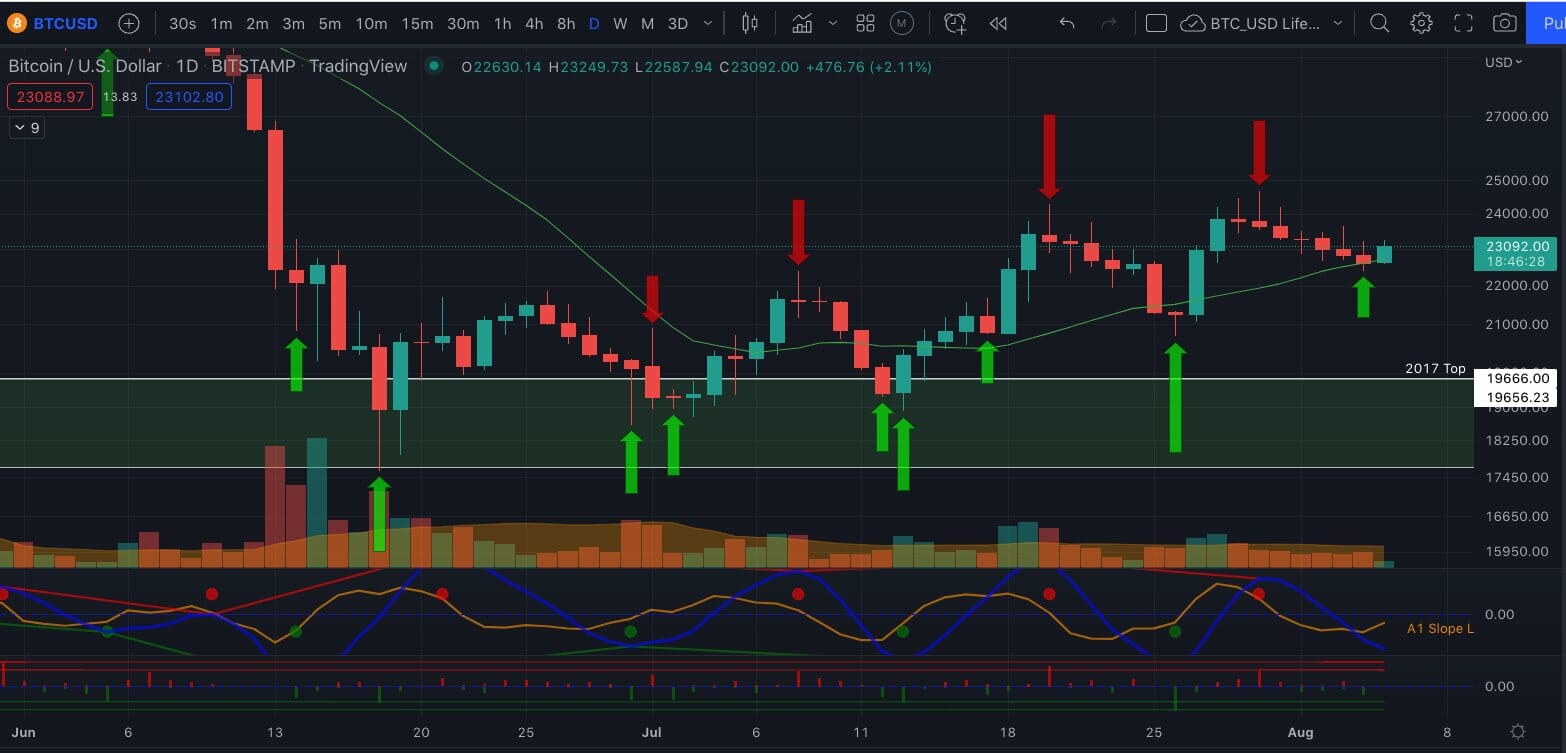
Task: Expand the favorite indicators dropdown arrow
Action: coord(832,23)
